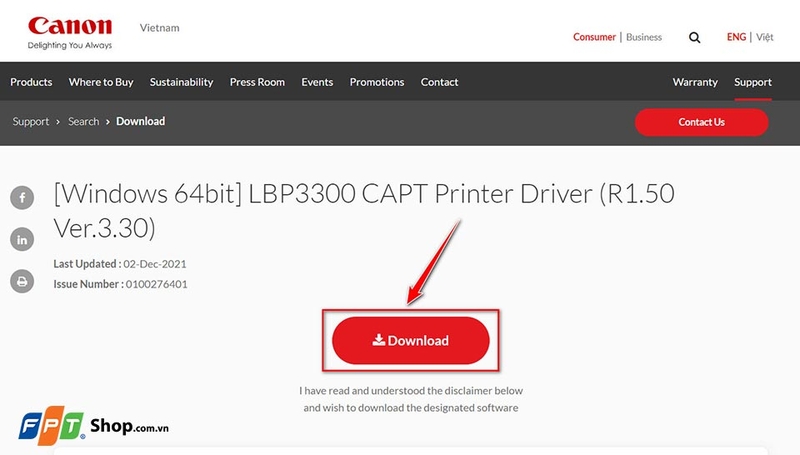This screenshot has height=455, width=800.
Task: Click the Search breadcrumb link
Action: 84,121
